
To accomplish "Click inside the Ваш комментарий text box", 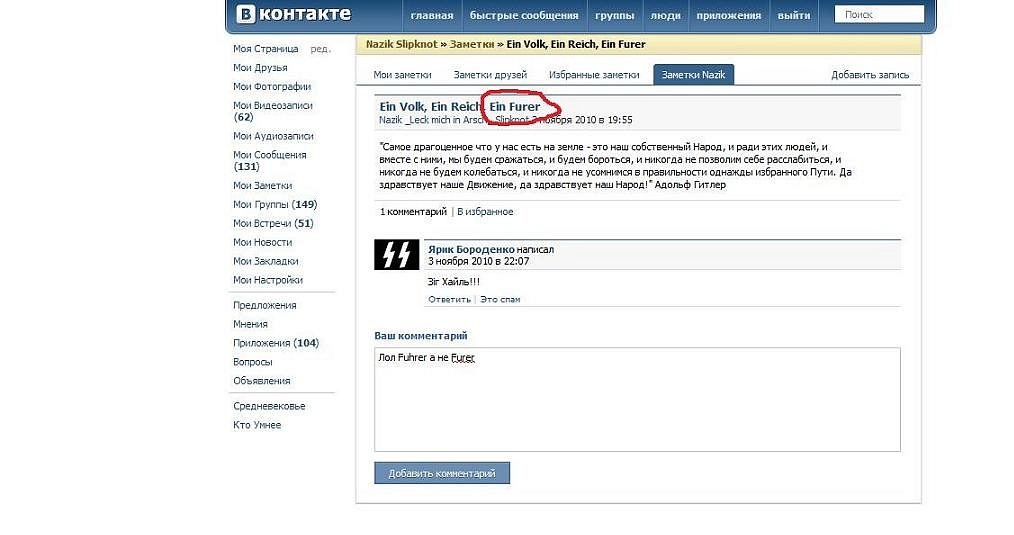I will point(637,400).
